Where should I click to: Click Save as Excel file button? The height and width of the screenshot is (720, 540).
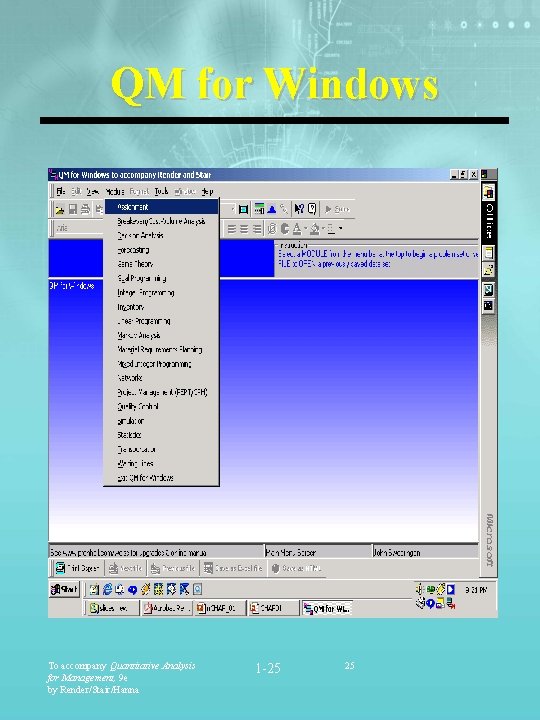tap(233, 568)
